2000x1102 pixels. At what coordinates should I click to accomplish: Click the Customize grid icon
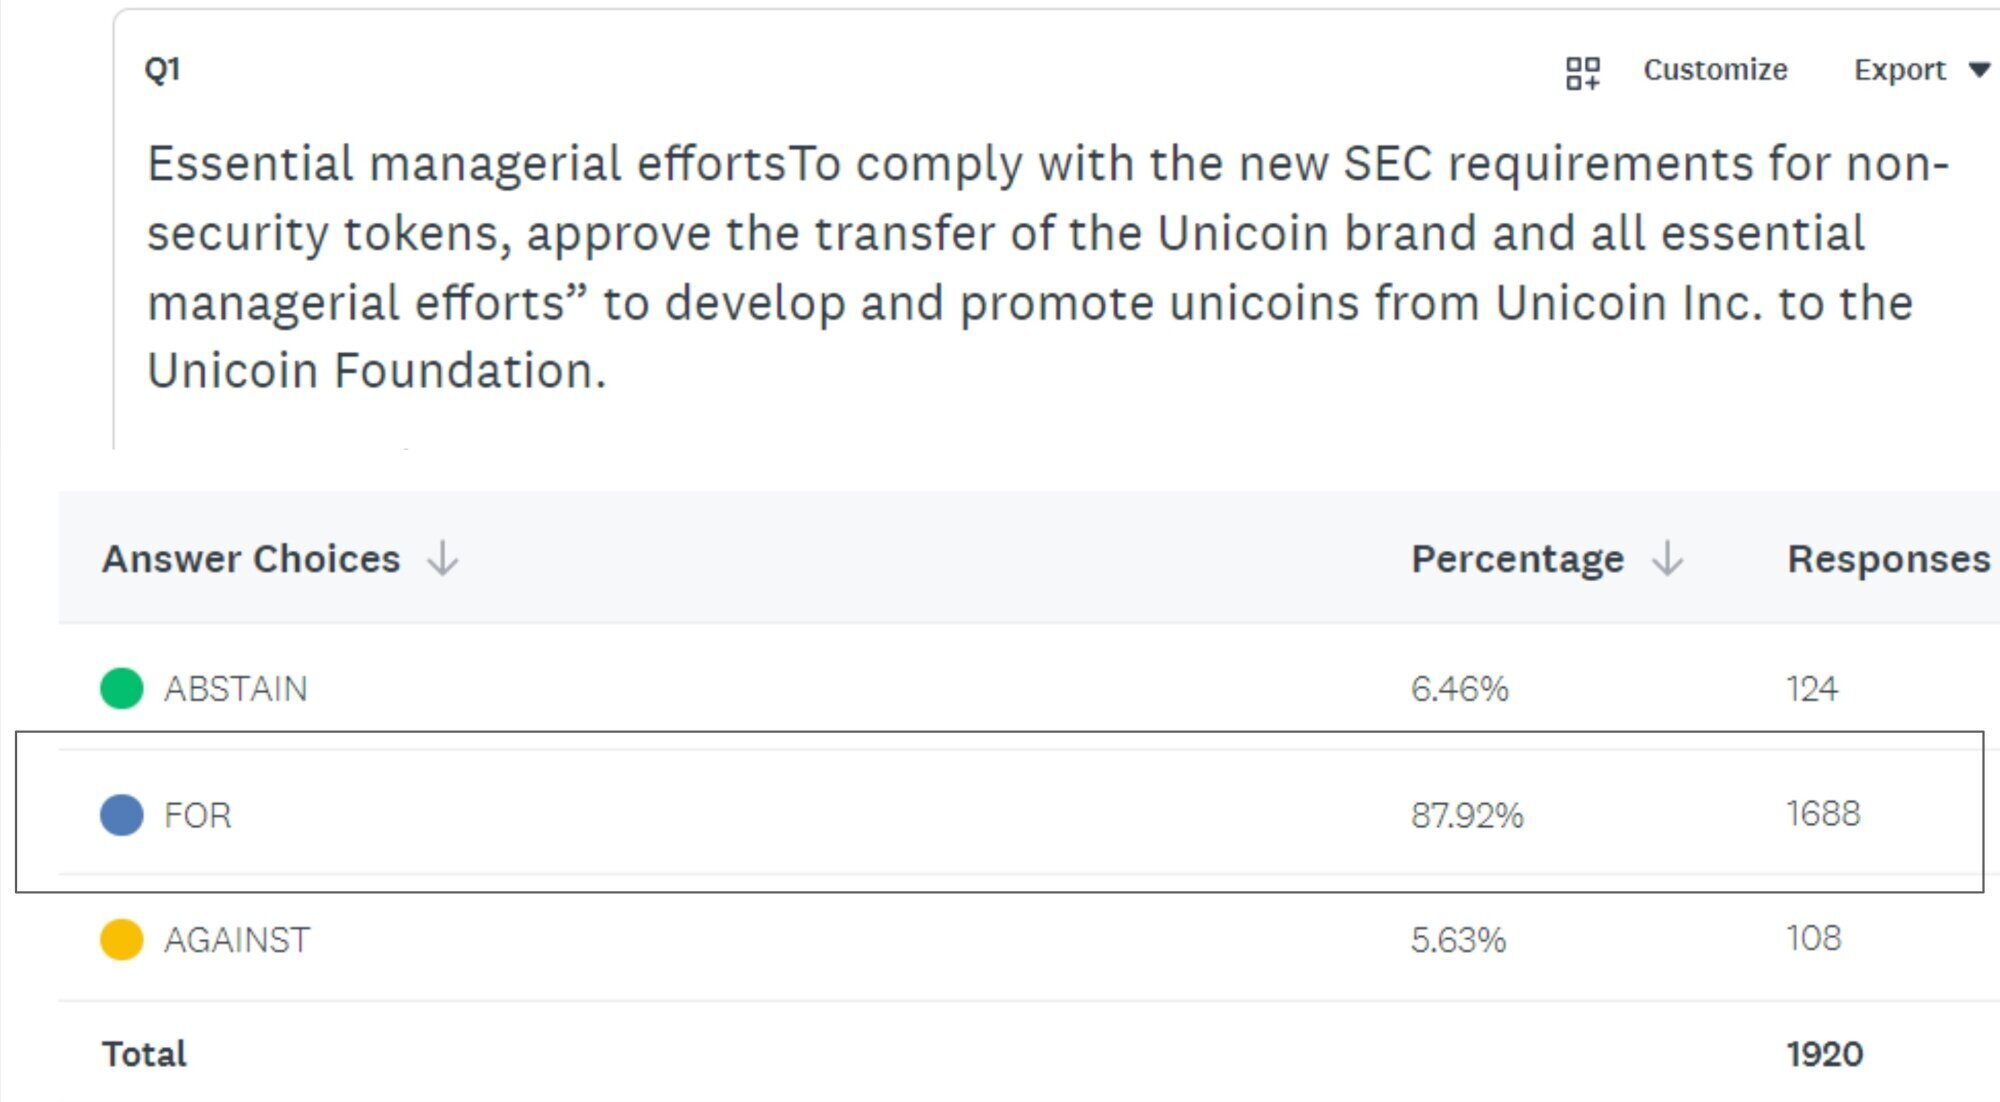[1582, 72]
